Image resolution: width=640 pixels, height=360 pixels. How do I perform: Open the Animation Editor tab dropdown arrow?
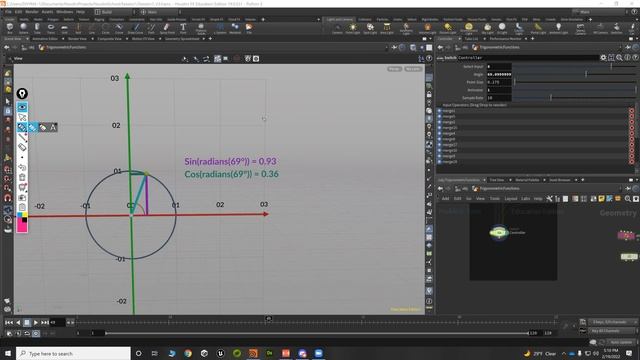click(x=63, y=39)
